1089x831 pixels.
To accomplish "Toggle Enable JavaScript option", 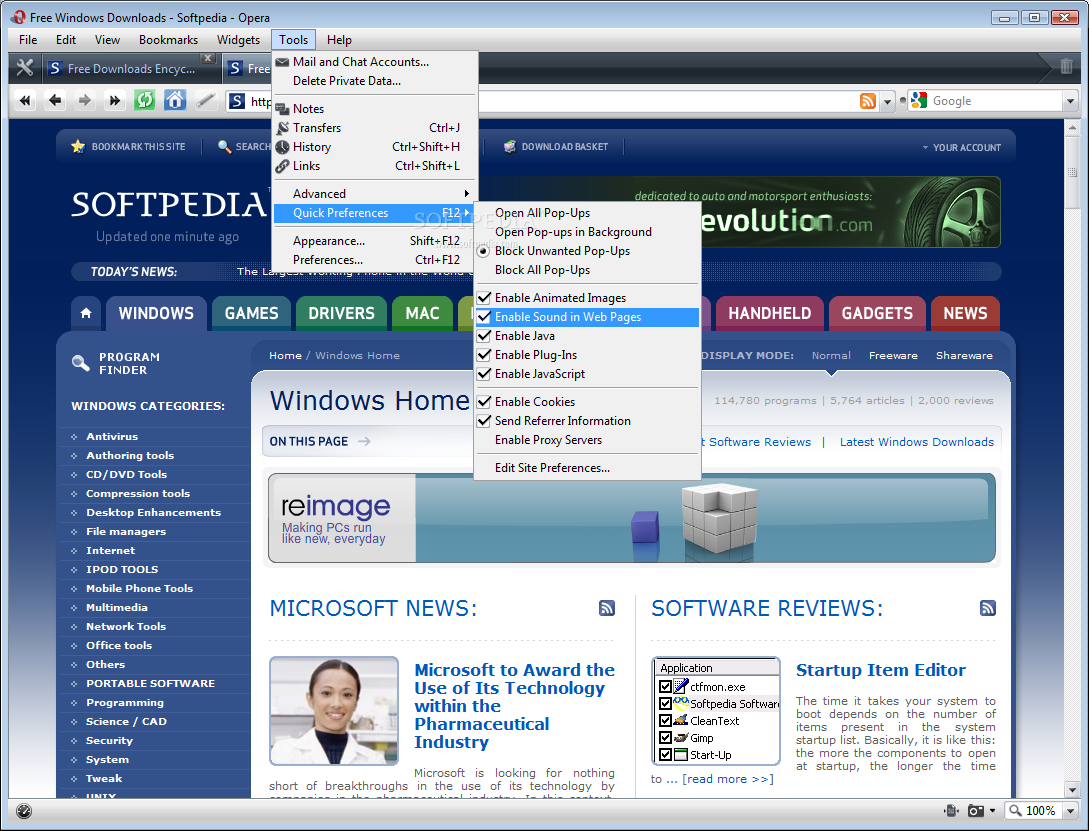I will pos(588,374).
